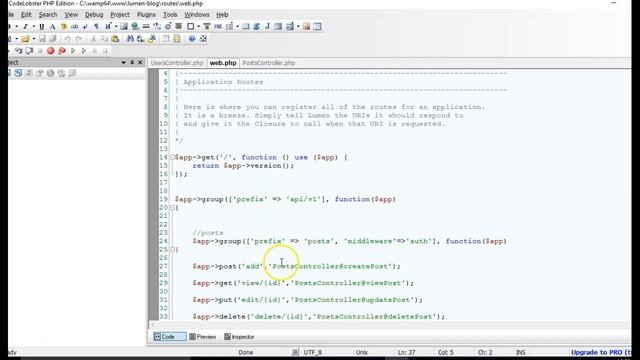The width and height of the screenshot is (640, 360).
Task: Pin the Project panel
Action: (132, 62)
